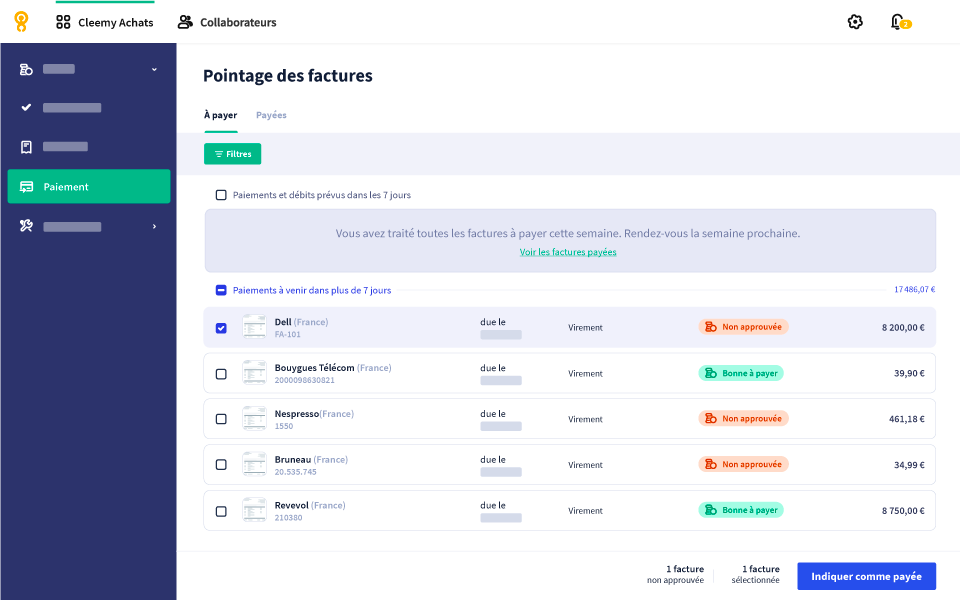This screenshot has width=960, height=600.
Task: Click Revevol's 'Bonne à payer' badge
Action: click(x=741, y=510)
